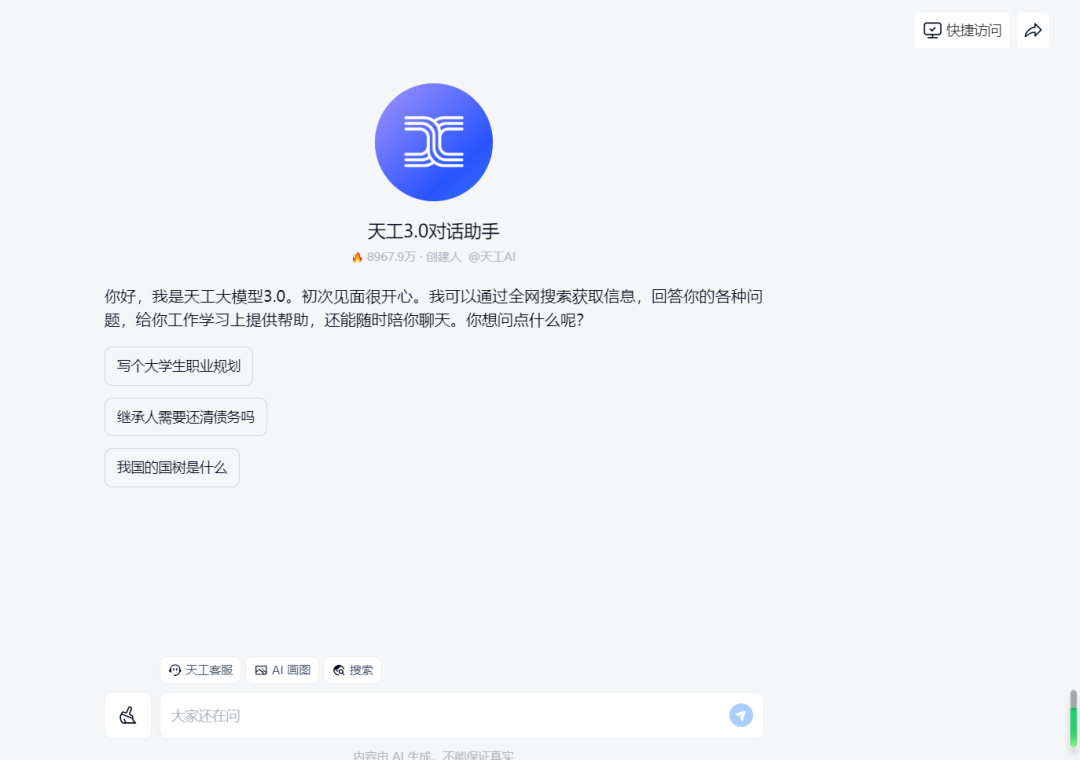Click the flame popularity icon
Image resolution: width=1080 pixels, height=760 pixels.
357,257
